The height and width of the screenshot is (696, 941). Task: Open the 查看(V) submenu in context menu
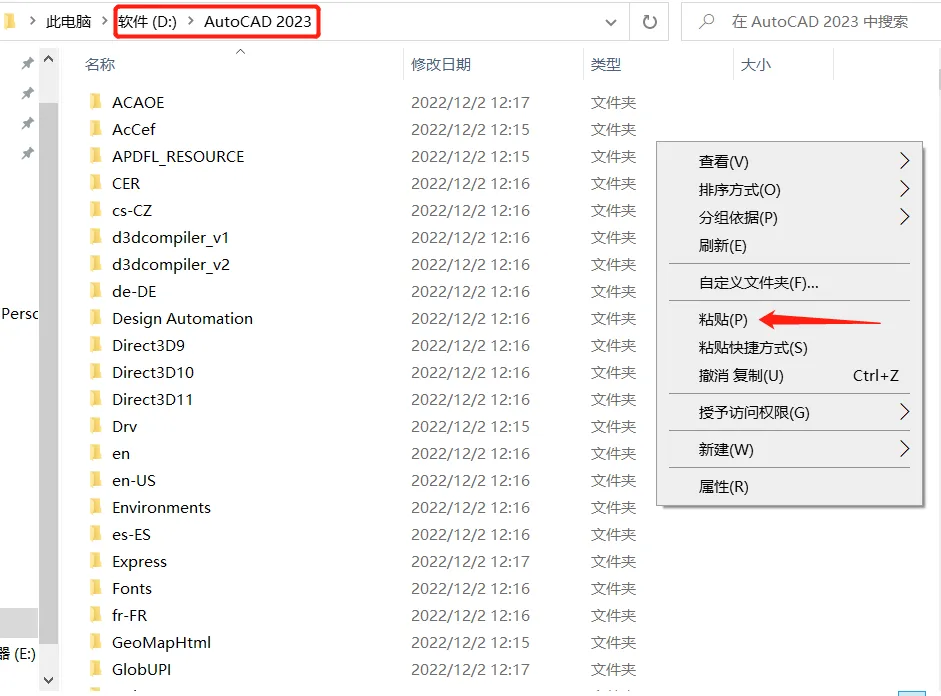[790, 161]
